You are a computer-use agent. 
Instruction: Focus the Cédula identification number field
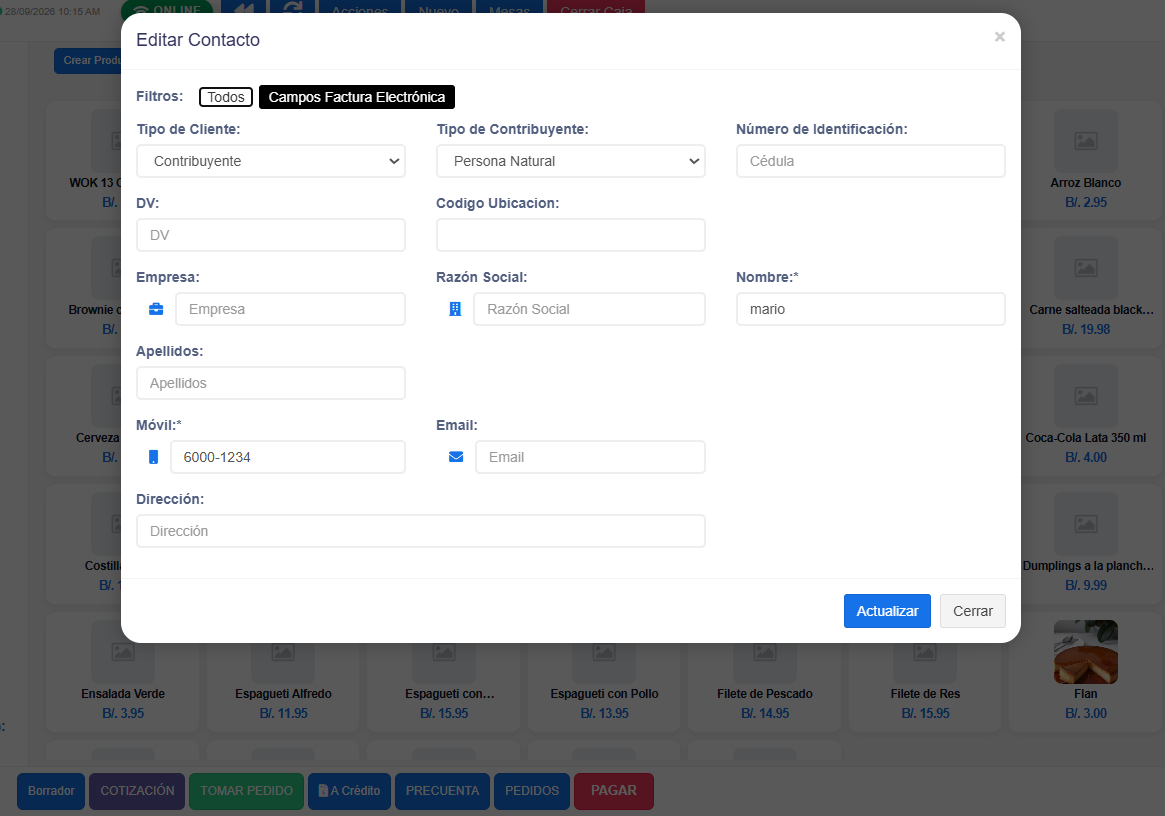point(871,161)
